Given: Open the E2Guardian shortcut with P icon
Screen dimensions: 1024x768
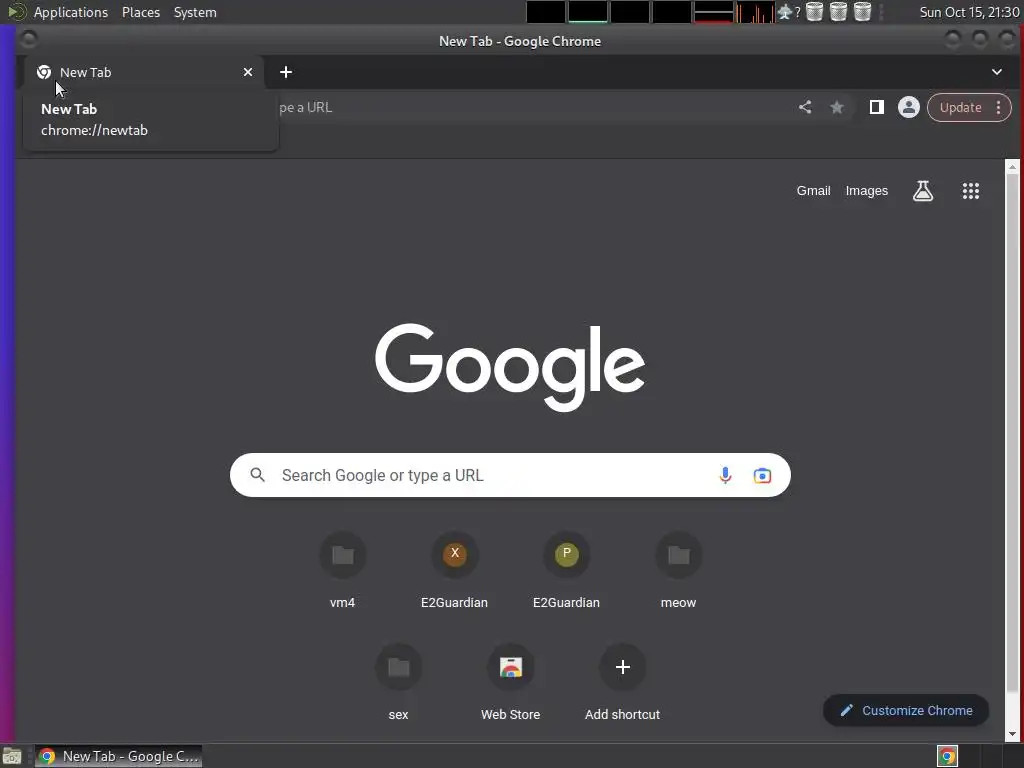Looking at the screenshot, I should pos(566,571).
